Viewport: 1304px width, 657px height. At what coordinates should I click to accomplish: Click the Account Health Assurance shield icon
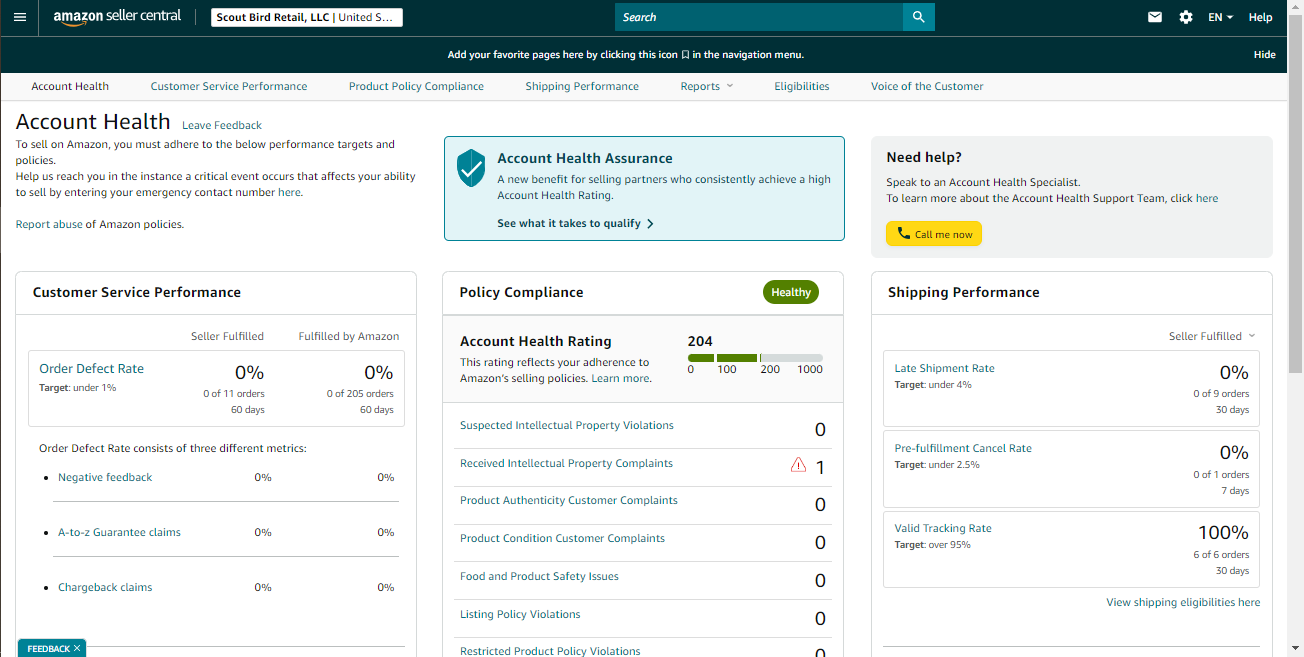click(x=471, y=168)
